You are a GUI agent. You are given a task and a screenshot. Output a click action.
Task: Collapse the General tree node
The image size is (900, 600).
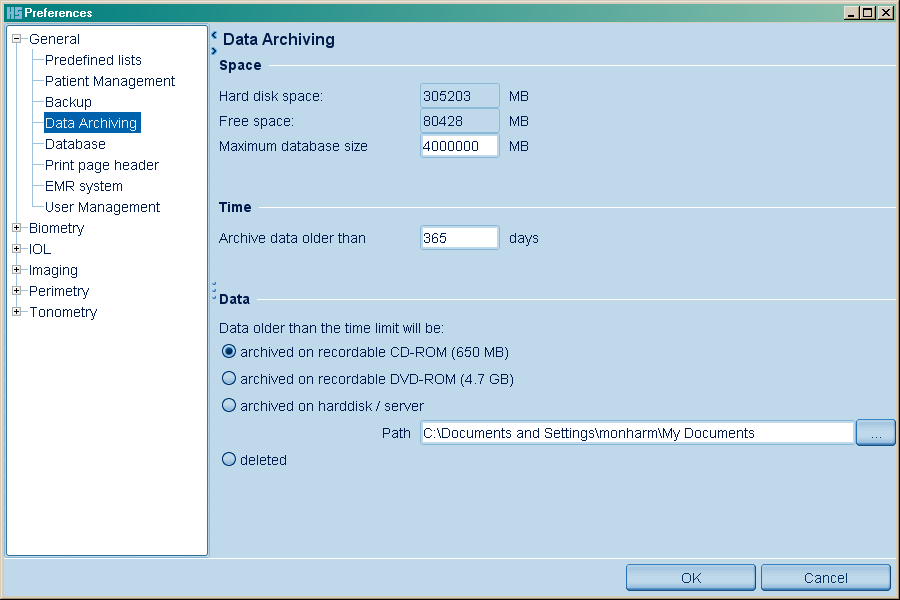pos(17,39)
